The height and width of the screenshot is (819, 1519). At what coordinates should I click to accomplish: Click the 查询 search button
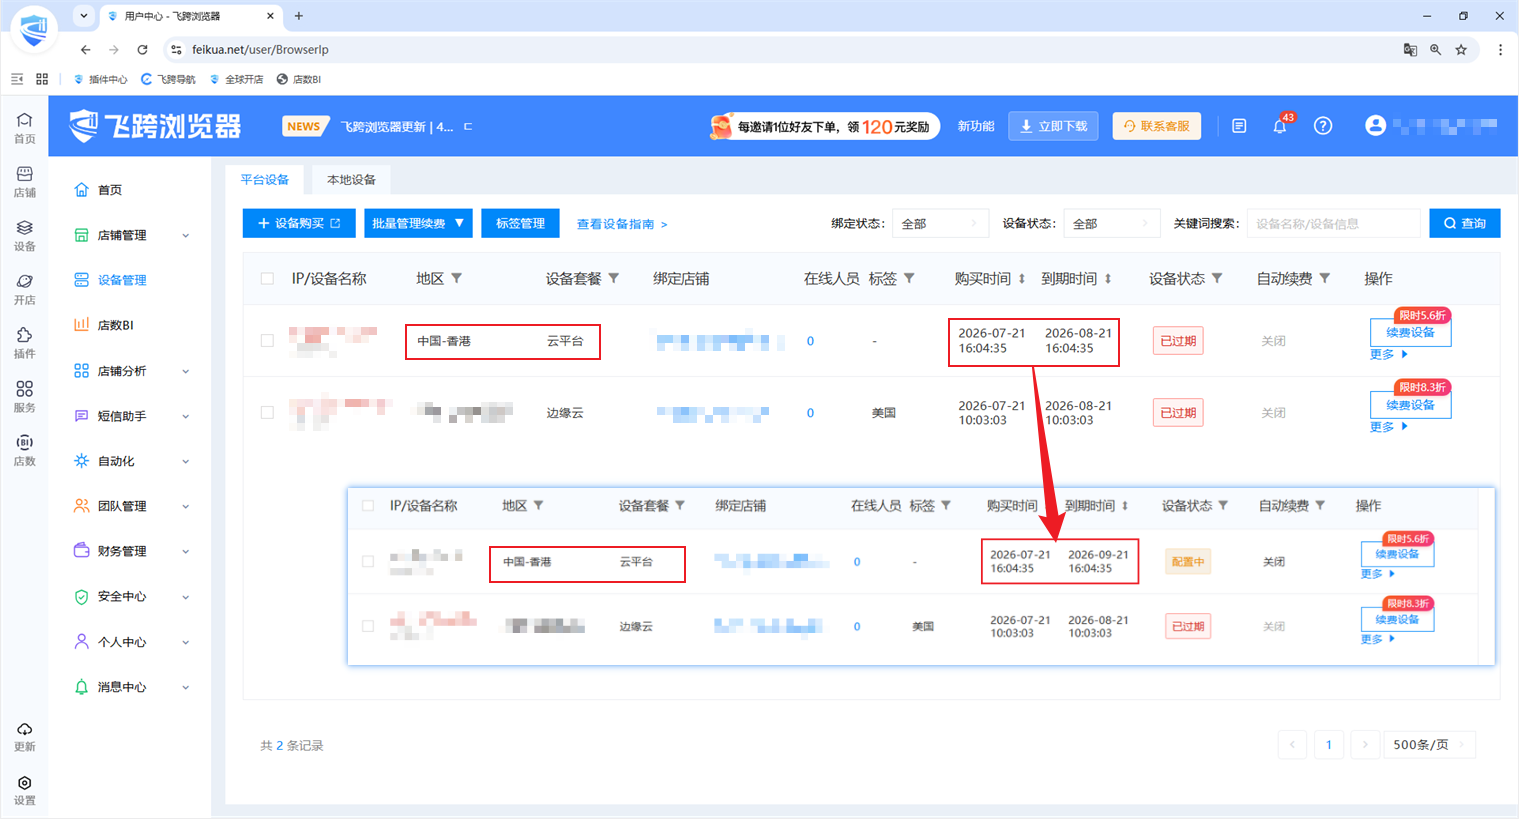tap(1465, 223)
